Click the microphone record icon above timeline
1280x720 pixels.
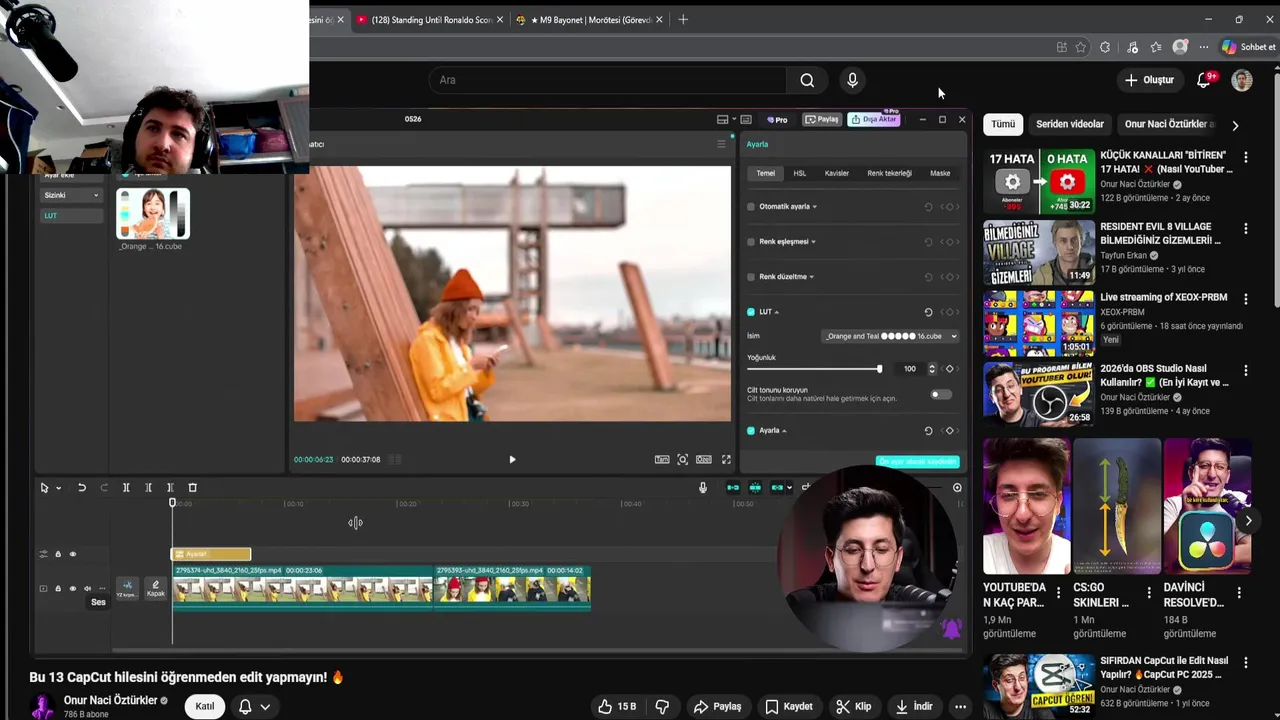click(703, 488)
